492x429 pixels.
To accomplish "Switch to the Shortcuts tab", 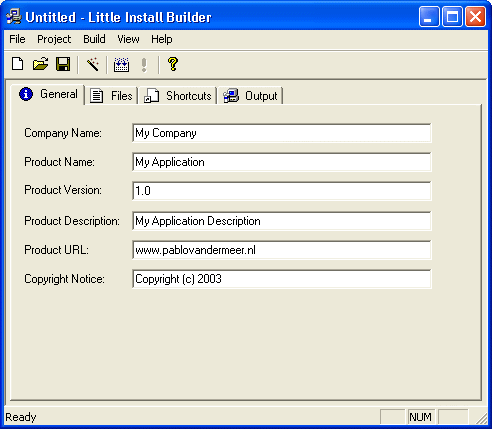I will point(178,96).
